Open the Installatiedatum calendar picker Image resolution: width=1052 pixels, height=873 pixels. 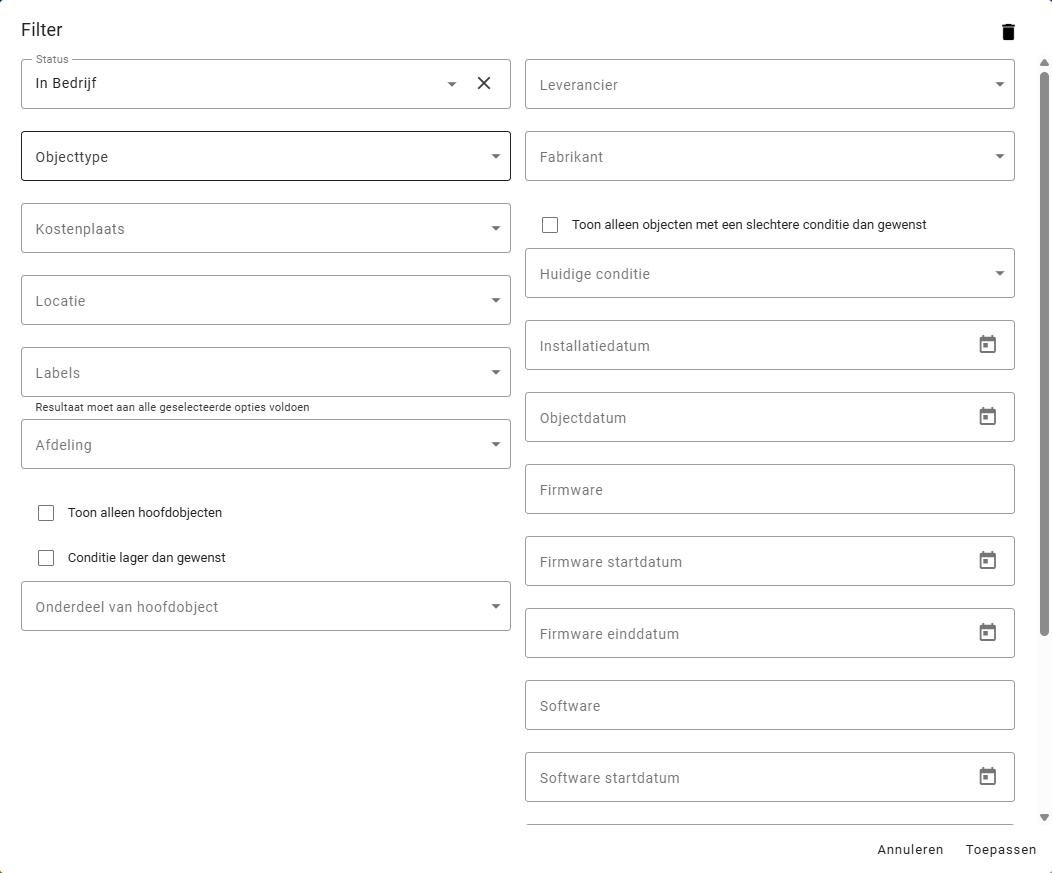click(x=987, y=345)
